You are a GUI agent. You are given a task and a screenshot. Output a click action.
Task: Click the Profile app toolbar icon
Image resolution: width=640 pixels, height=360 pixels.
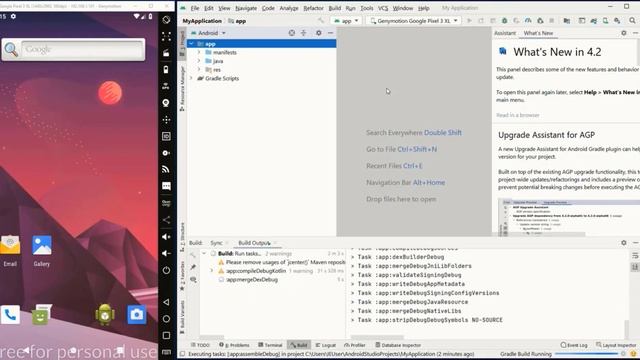point(528,20)
